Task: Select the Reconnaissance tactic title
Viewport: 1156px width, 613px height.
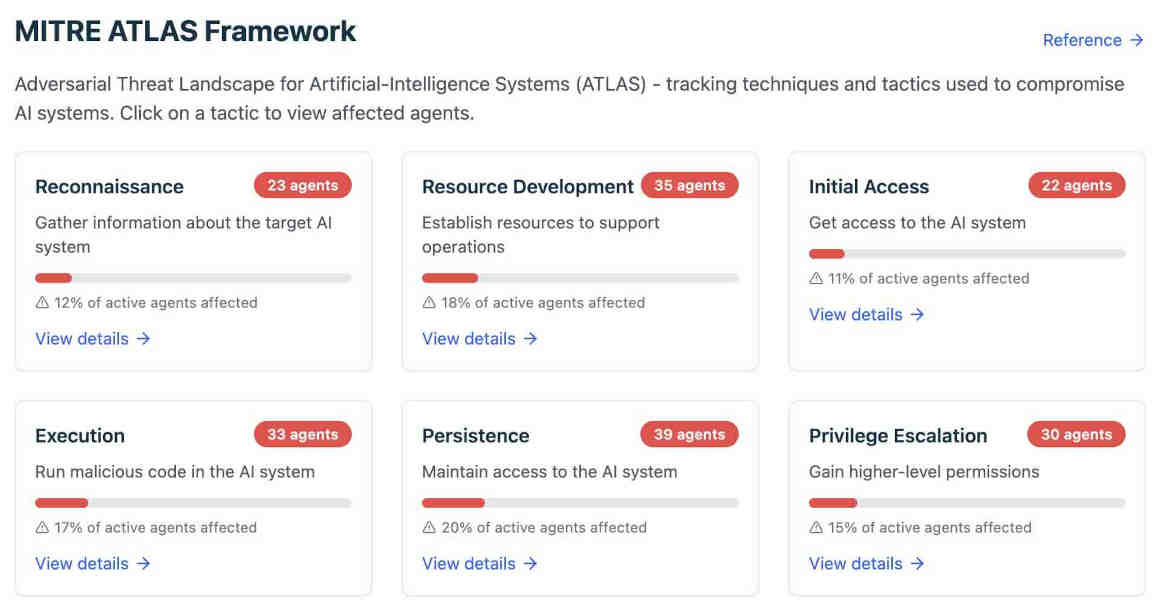Action: 109,187
